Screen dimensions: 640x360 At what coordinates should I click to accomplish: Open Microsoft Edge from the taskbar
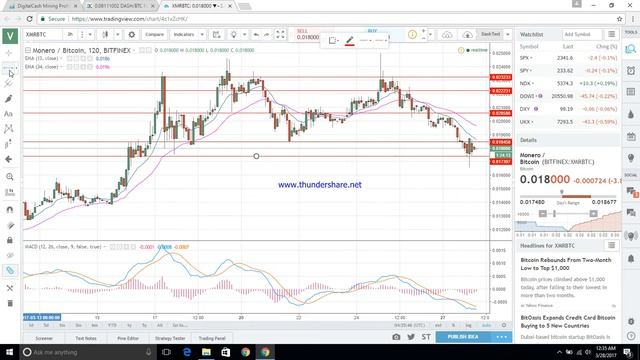pyautogui.click(x=187, y=352)
